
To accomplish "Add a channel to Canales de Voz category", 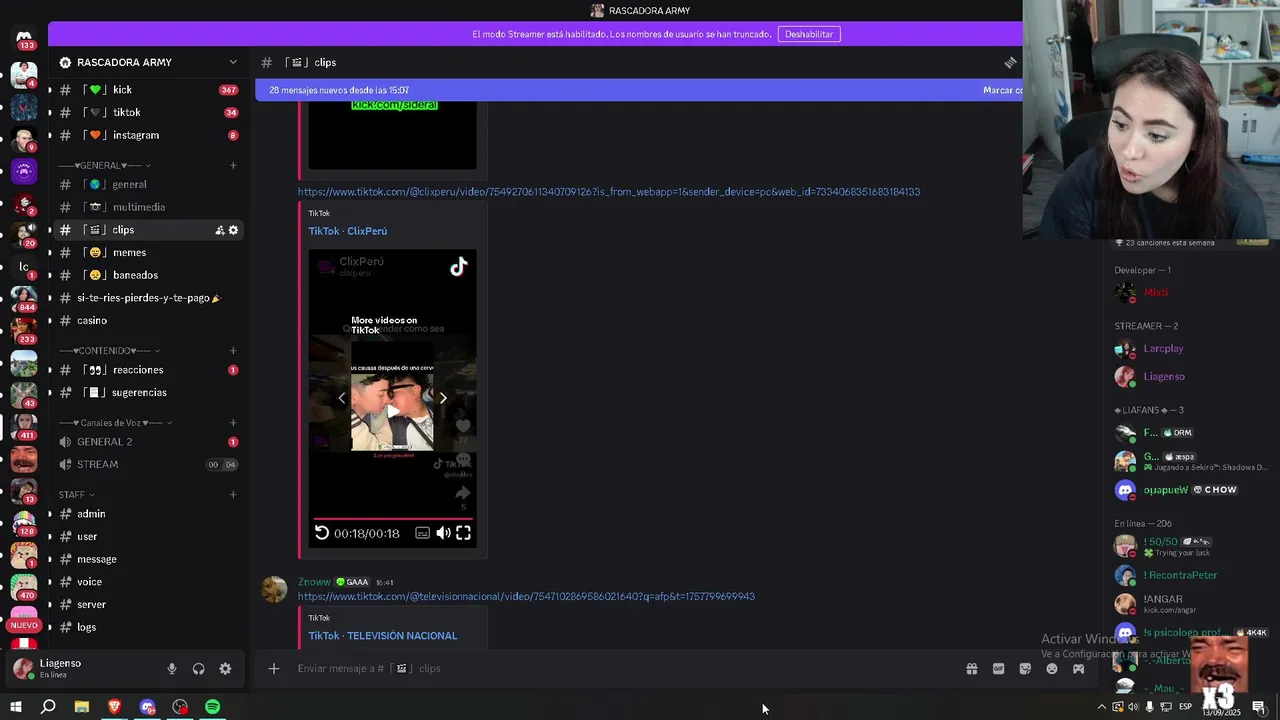I will tap(233, 423).
